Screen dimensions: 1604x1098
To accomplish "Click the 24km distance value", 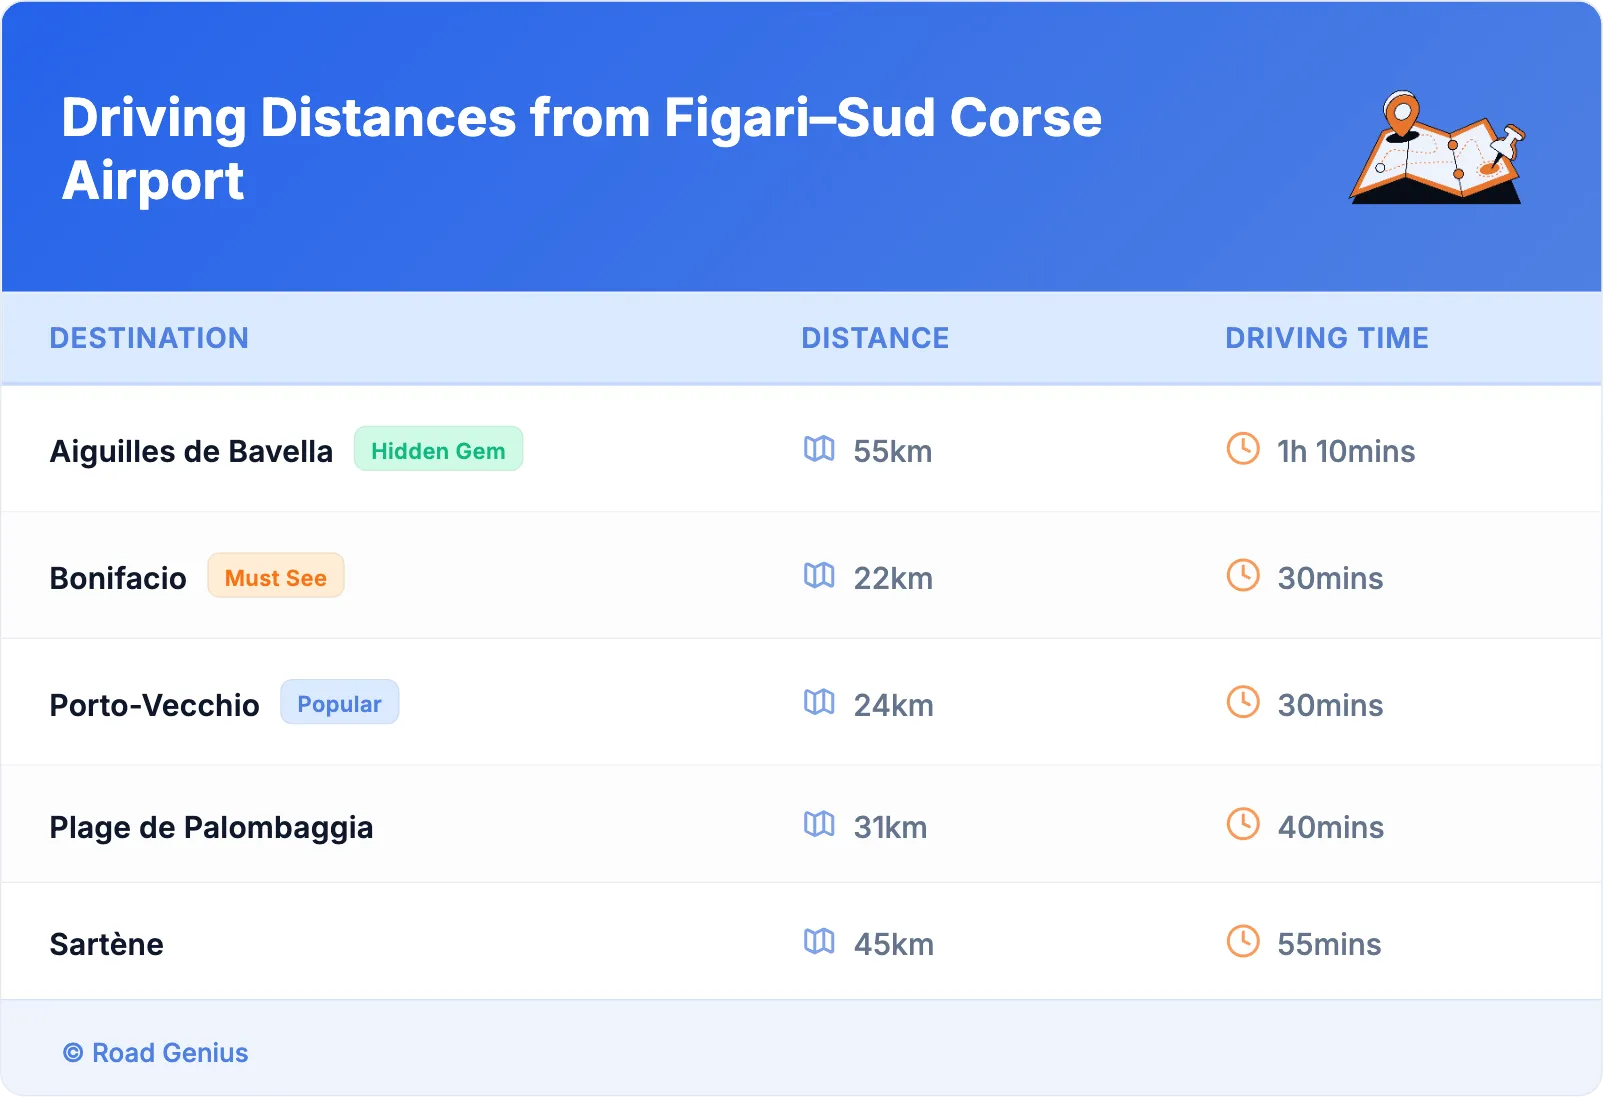I will point(893,705).
